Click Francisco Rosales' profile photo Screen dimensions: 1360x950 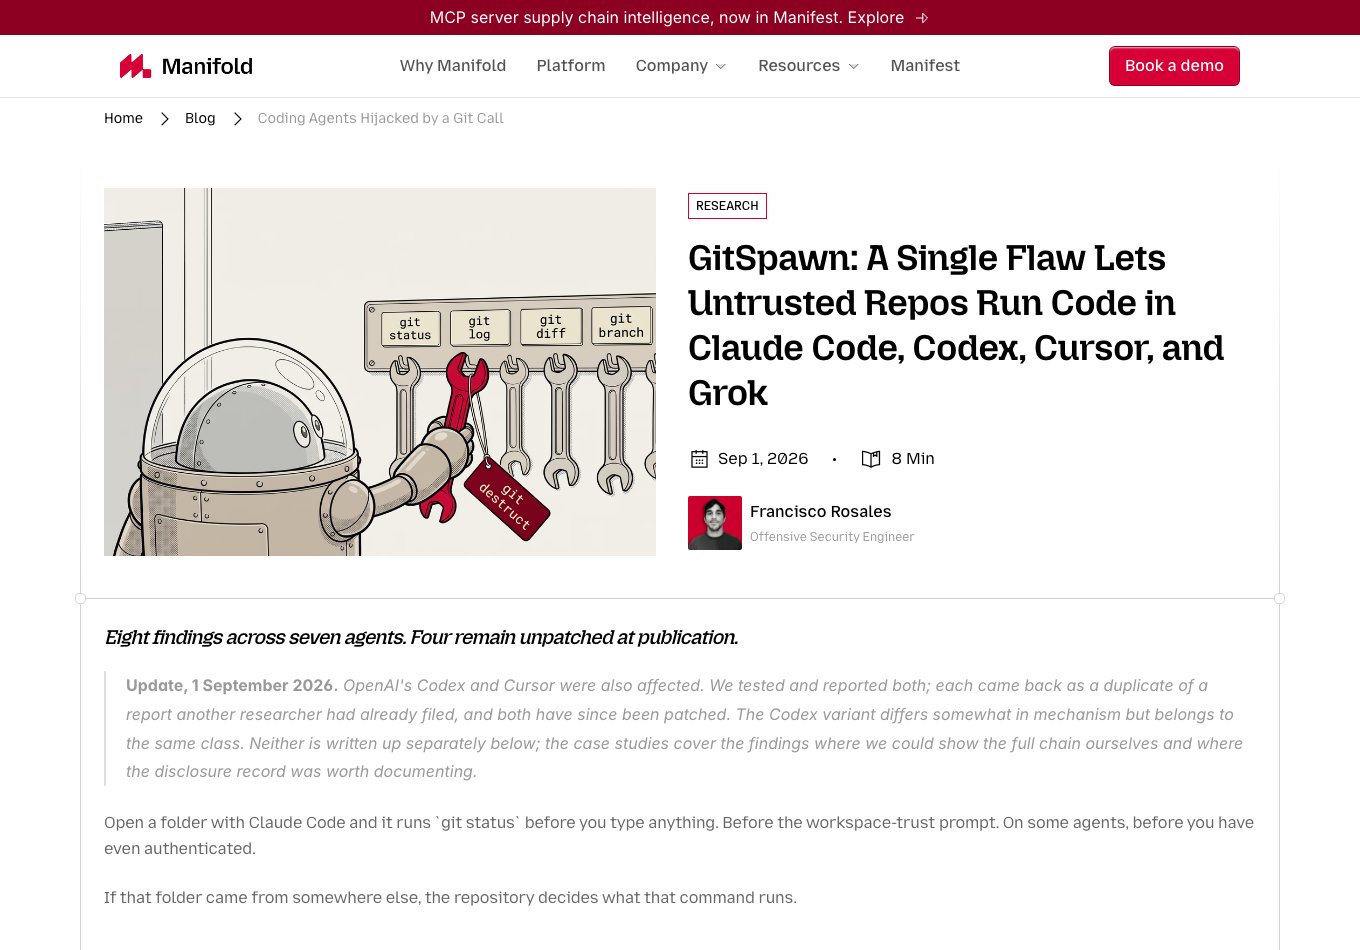(x=715, y=523)
